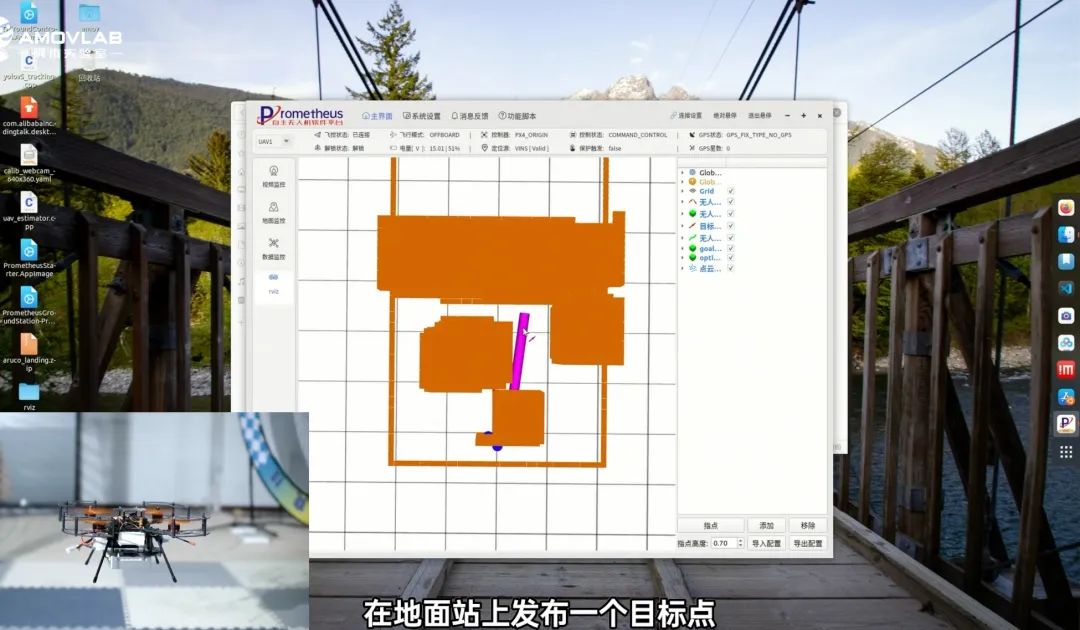1080x630 pixels.
Task: Switch to 系统设置 system settings tab
Action: pos(421,116)
